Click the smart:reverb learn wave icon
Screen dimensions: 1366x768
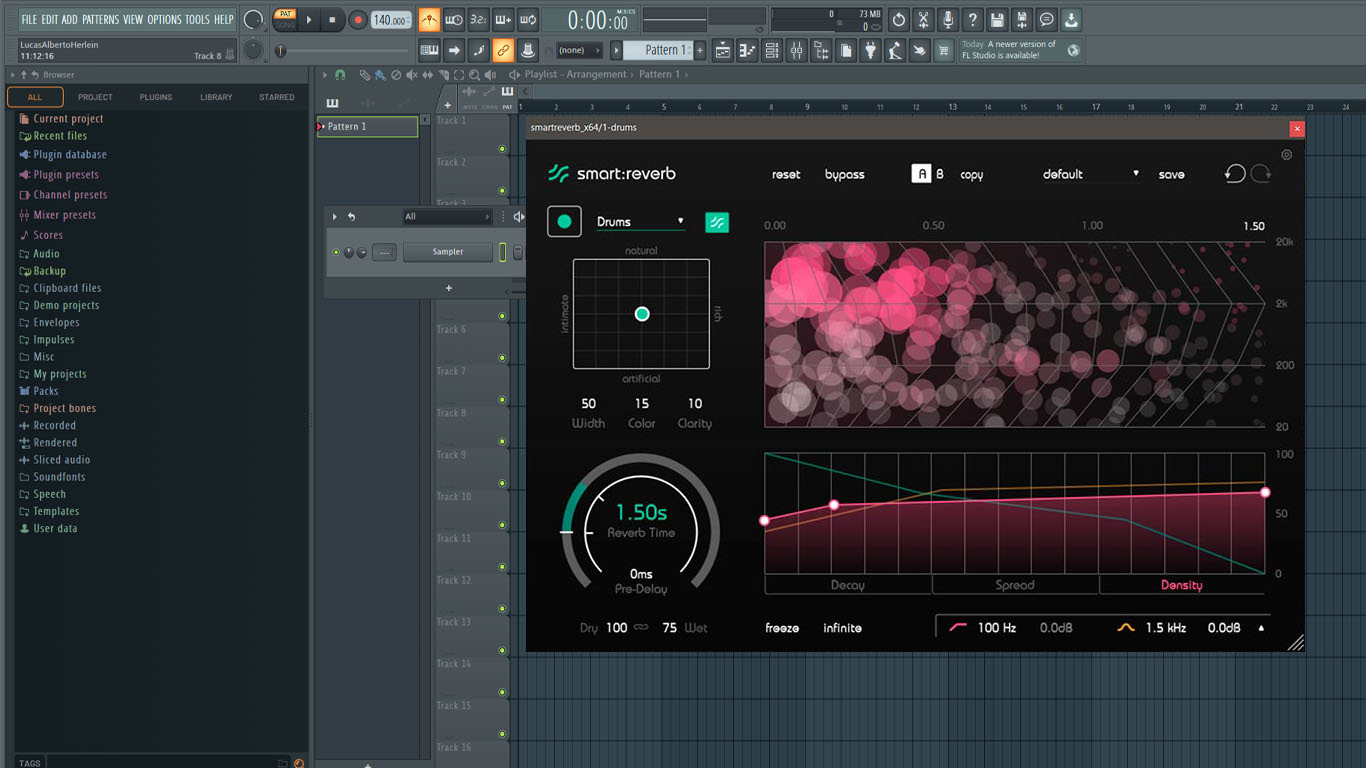pos(717,222)
